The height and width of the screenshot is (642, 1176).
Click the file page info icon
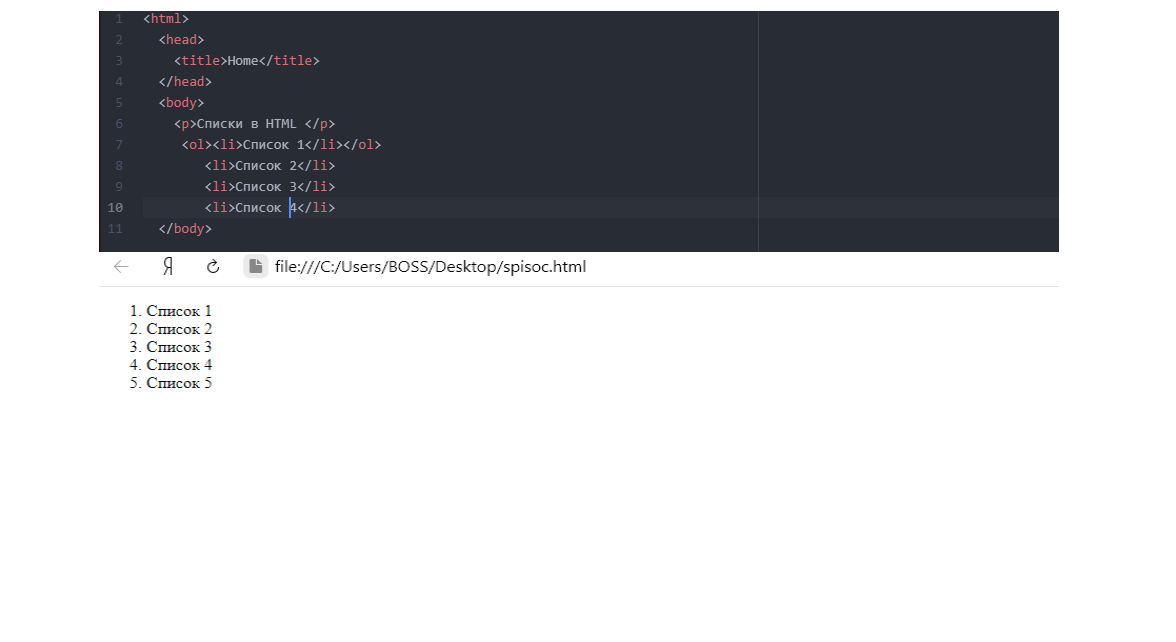[256, 267]
